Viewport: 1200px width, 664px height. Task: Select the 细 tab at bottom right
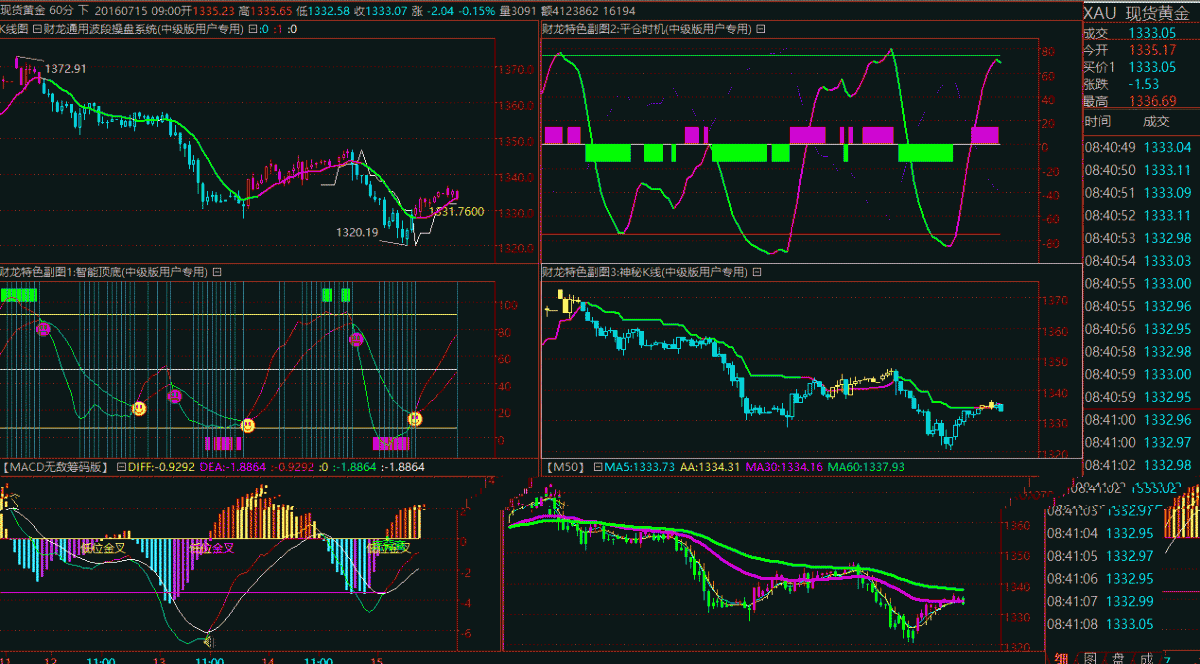pyautogui.click(x=1062, y=658)
